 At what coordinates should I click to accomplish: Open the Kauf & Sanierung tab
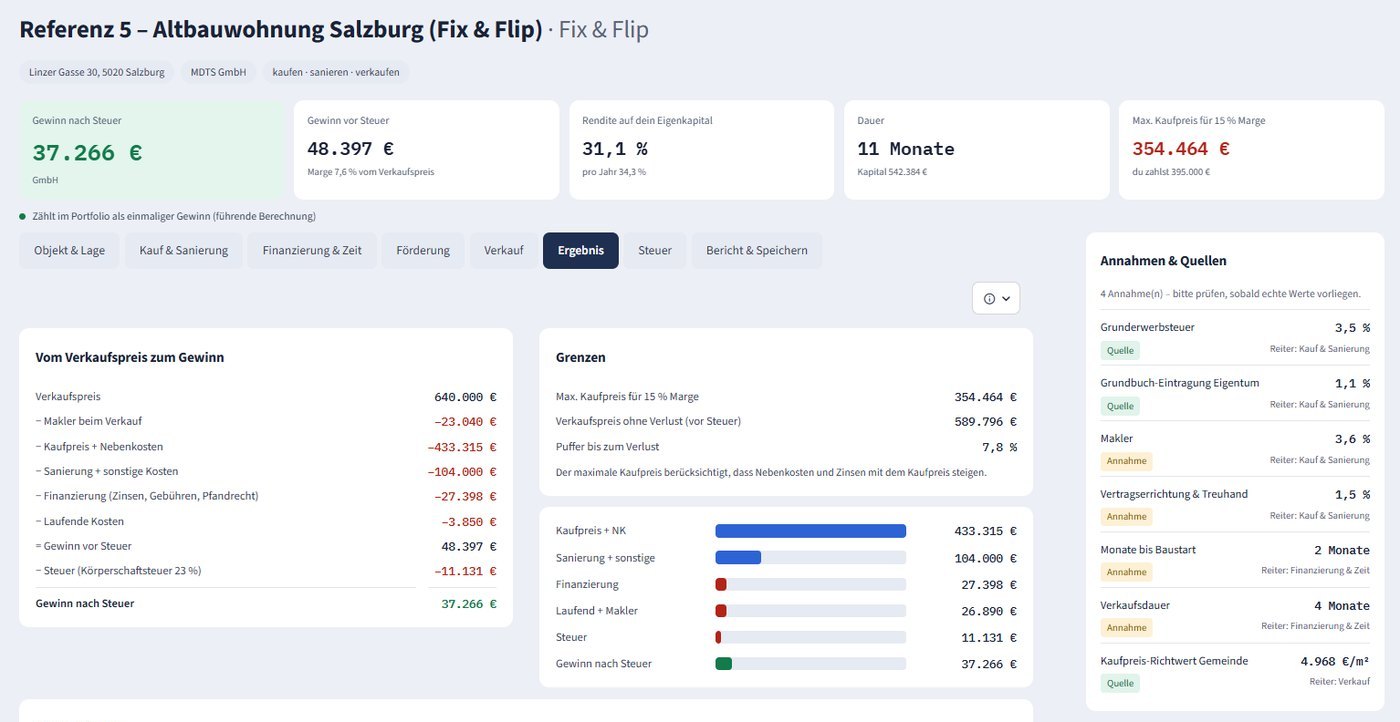click(184, 251)
